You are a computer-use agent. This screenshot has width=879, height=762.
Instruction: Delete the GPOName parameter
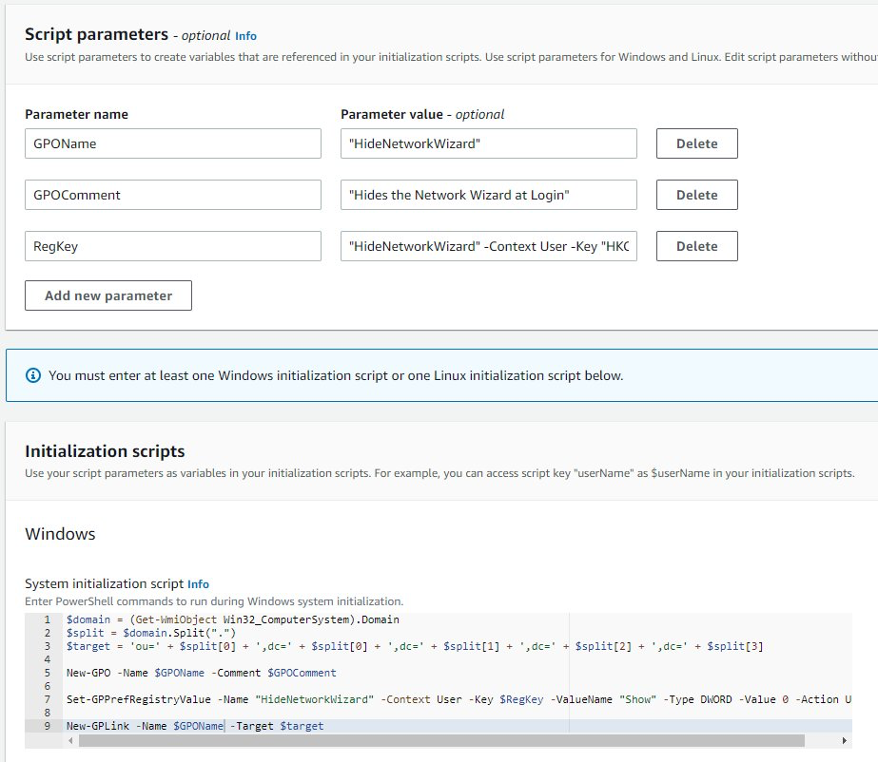(696, 143)
